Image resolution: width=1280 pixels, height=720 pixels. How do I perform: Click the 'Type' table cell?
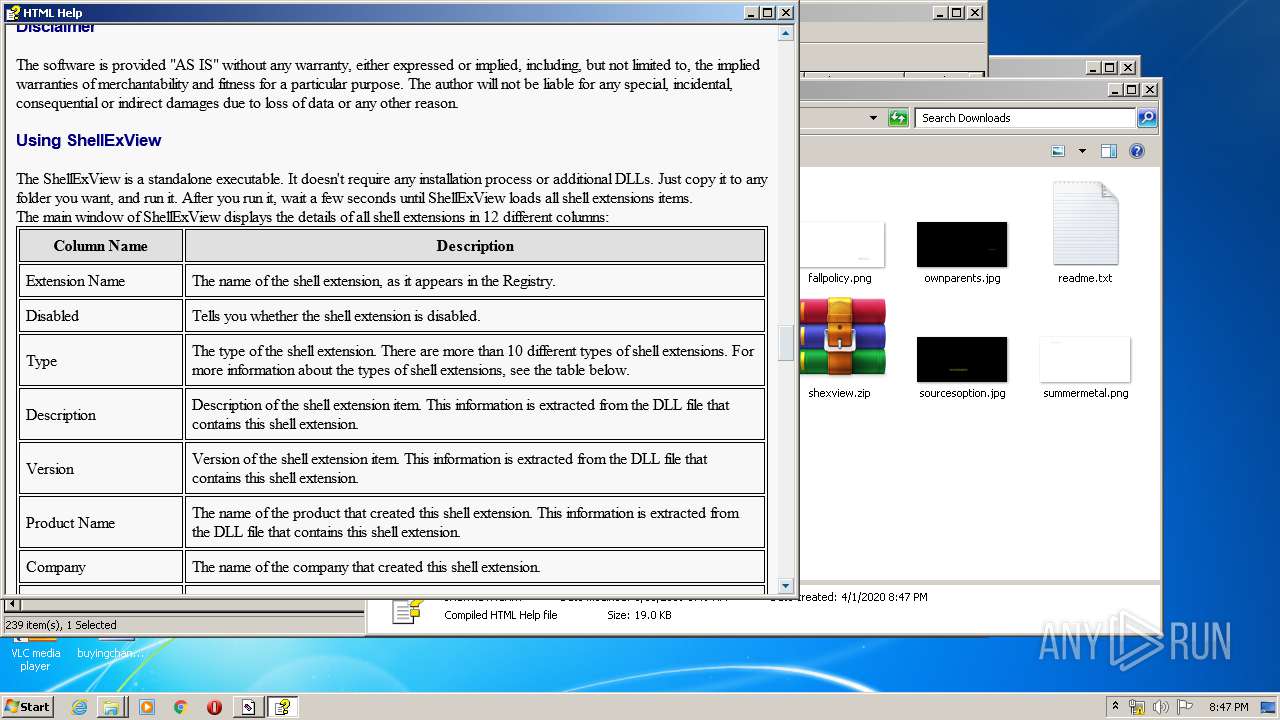100,361
